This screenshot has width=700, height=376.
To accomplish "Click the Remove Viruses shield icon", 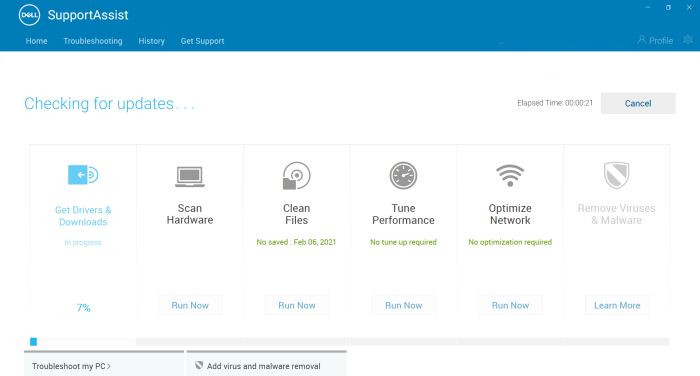I will click(x=617, y=175).
